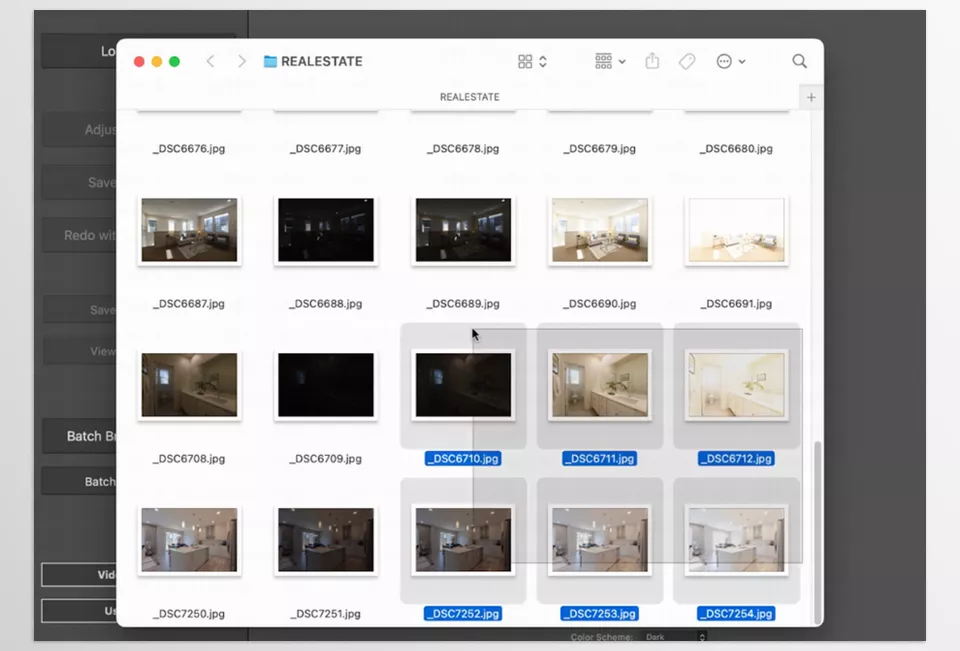Click the highlighted _DSC7253.jpg label

click(599, 614)
